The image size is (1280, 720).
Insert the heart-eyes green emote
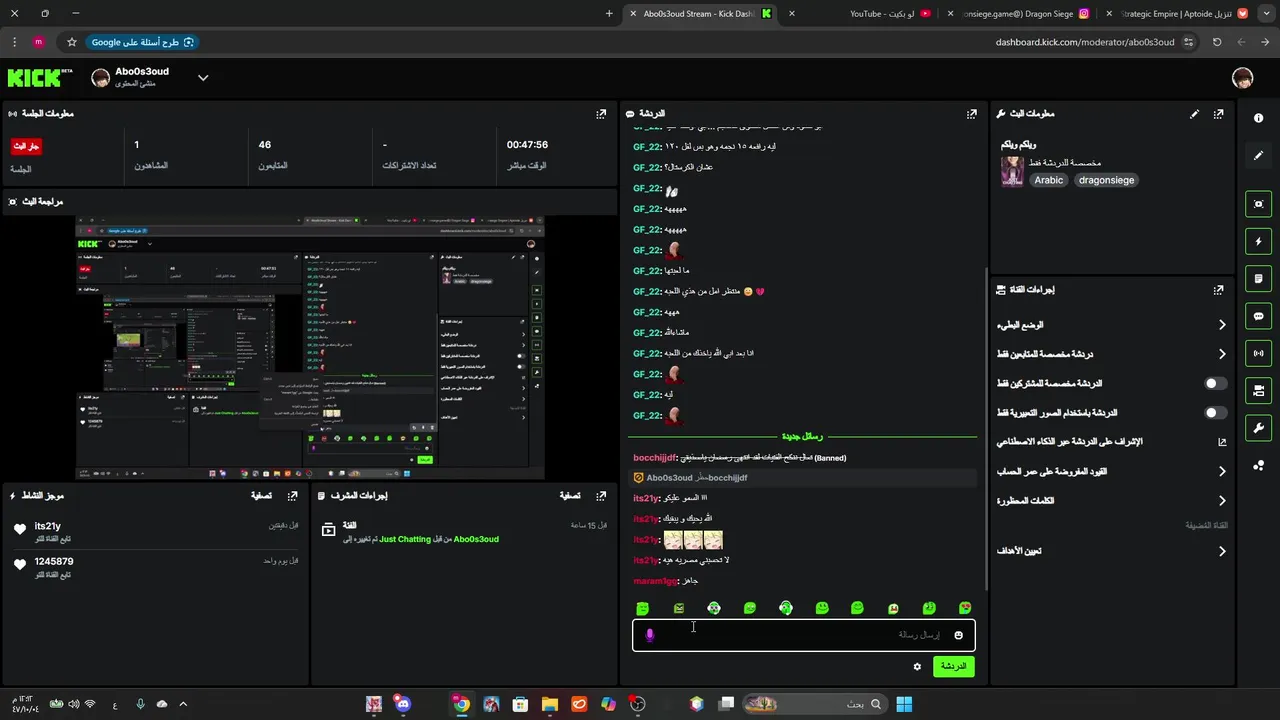click(965, 608)
